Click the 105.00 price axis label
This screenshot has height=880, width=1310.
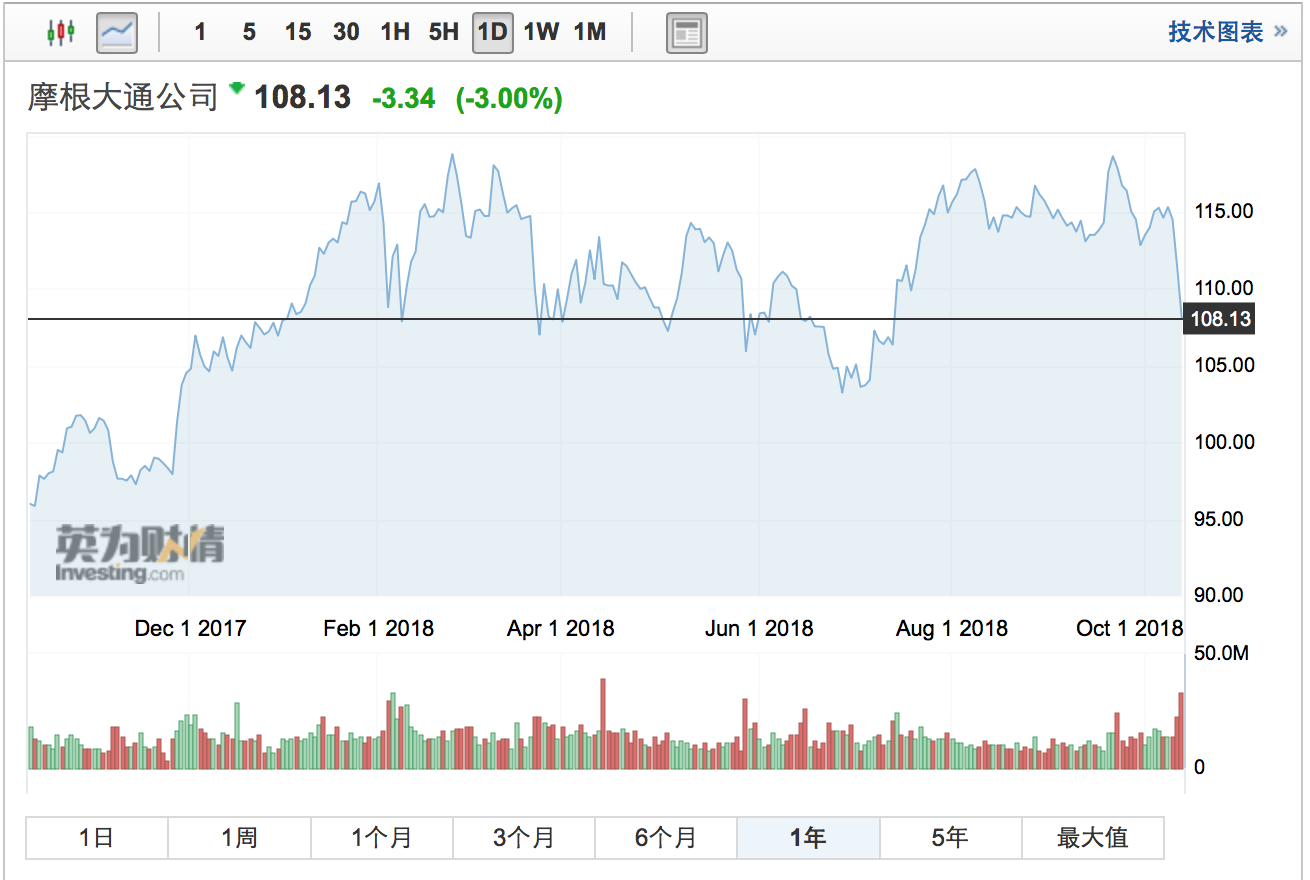coord(1225,365)
